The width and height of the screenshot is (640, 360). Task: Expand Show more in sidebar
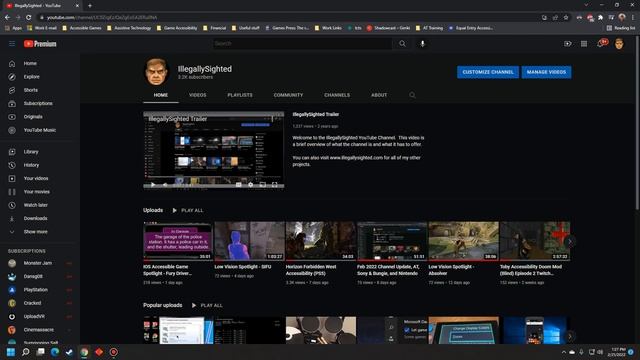click(40, 232)
